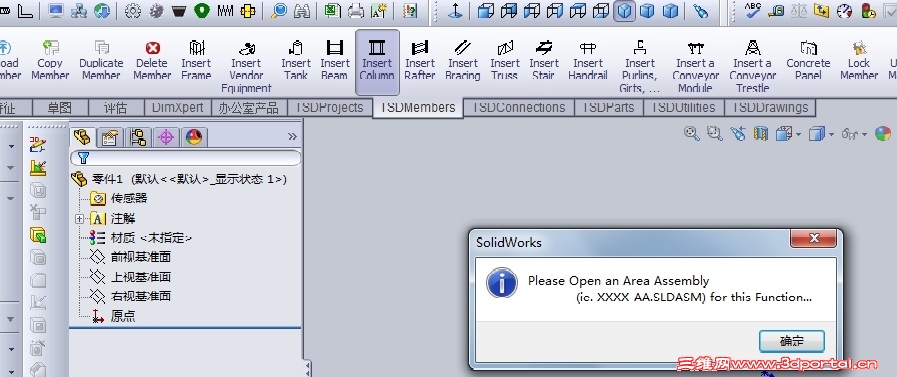Open the DisplayManager color ball tab

pos(194,137)
